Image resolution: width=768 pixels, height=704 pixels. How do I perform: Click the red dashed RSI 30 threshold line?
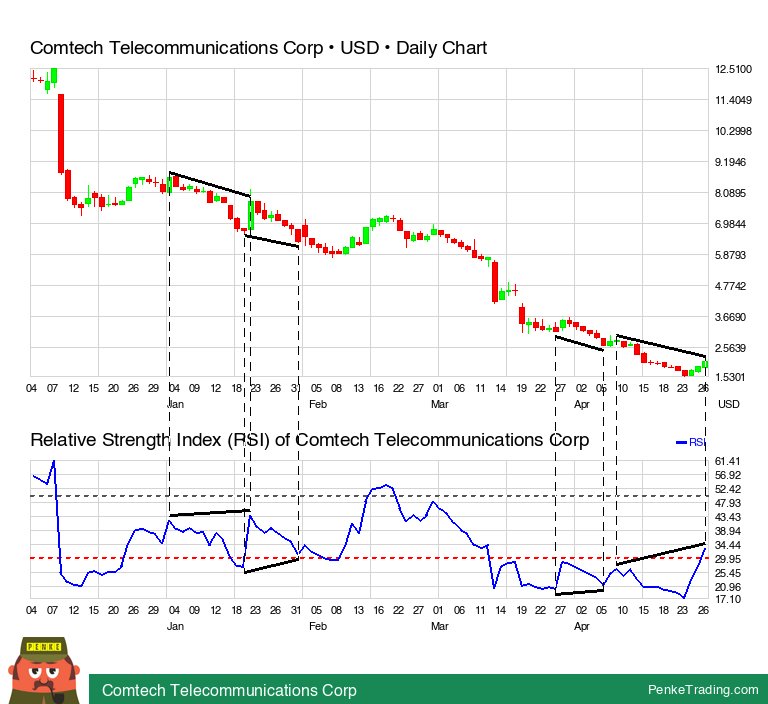pos(370,558)
